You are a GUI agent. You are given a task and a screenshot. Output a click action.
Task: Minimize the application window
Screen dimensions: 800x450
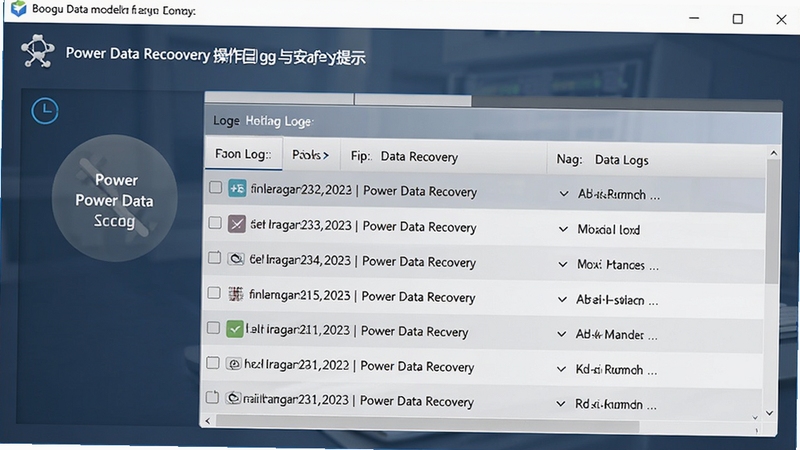[694, 18]
